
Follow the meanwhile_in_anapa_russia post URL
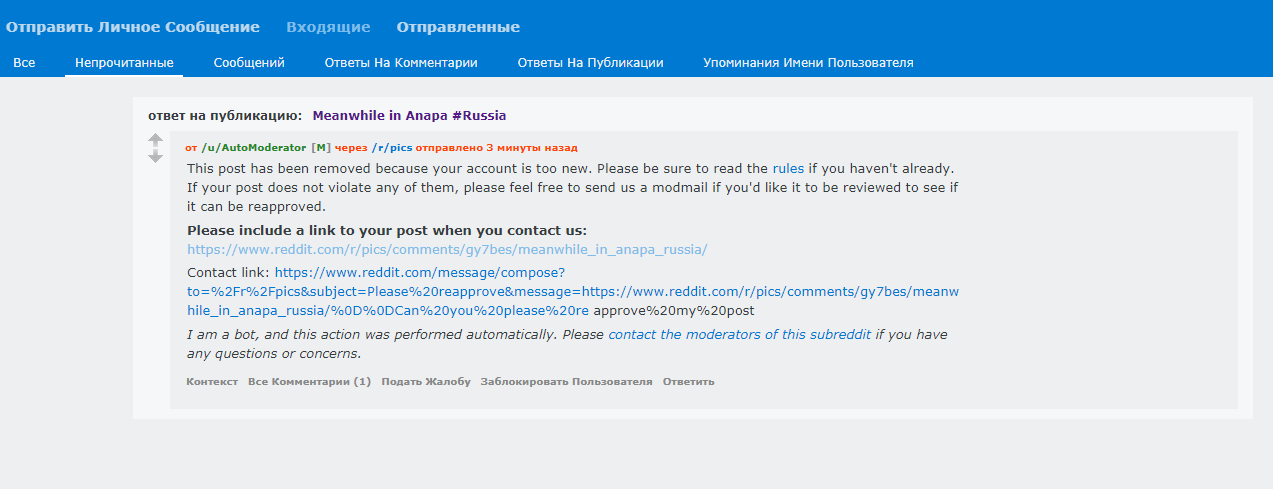[447, 249]
